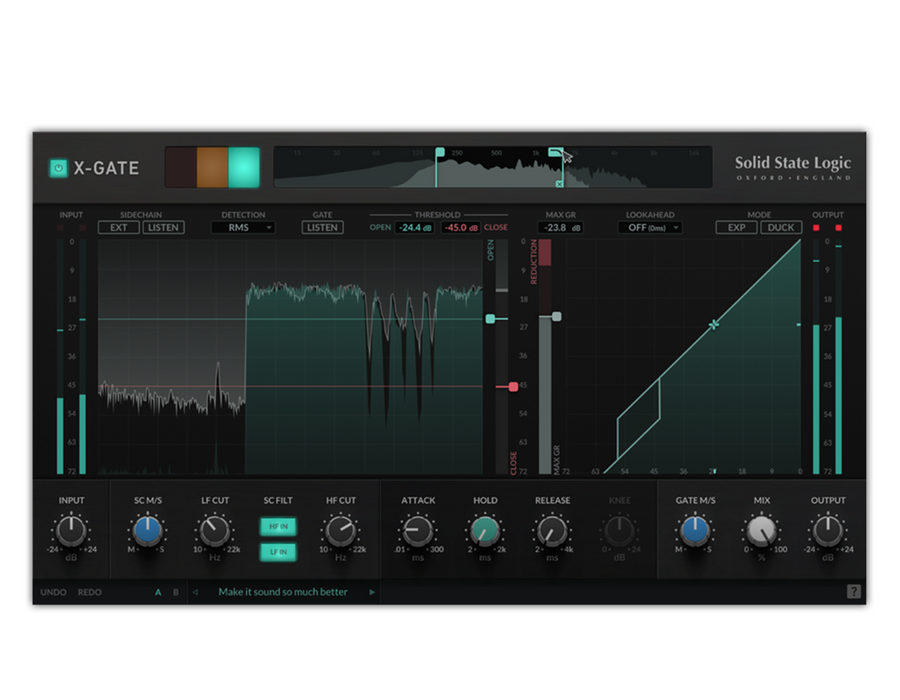Screen dimensions: 900x700
Task: Click the small X marker under HF flag
Action: [559, 184]
